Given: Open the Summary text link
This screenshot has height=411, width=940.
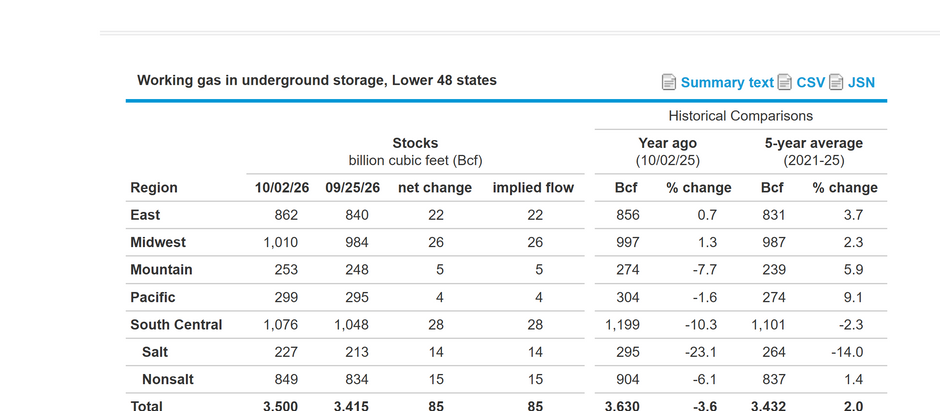Looking at the screenshot, I should tap(727, 83).
